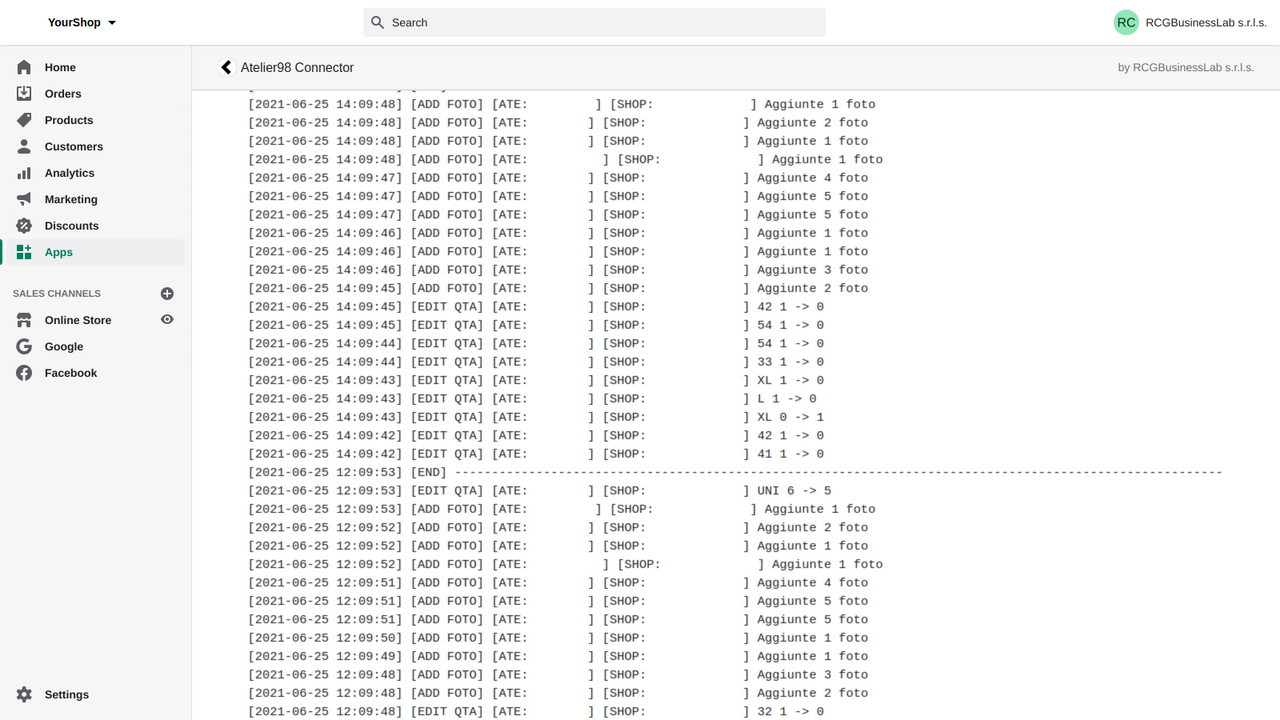
Task: Click the 12:09:53 [END] log line
Action: click(735, 472)
